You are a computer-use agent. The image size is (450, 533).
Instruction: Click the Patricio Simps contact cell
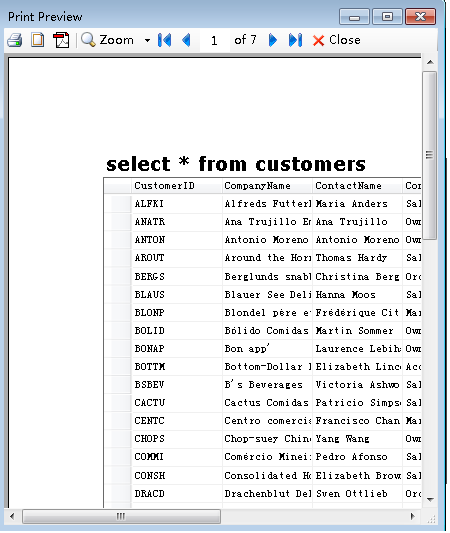(357, 403)
